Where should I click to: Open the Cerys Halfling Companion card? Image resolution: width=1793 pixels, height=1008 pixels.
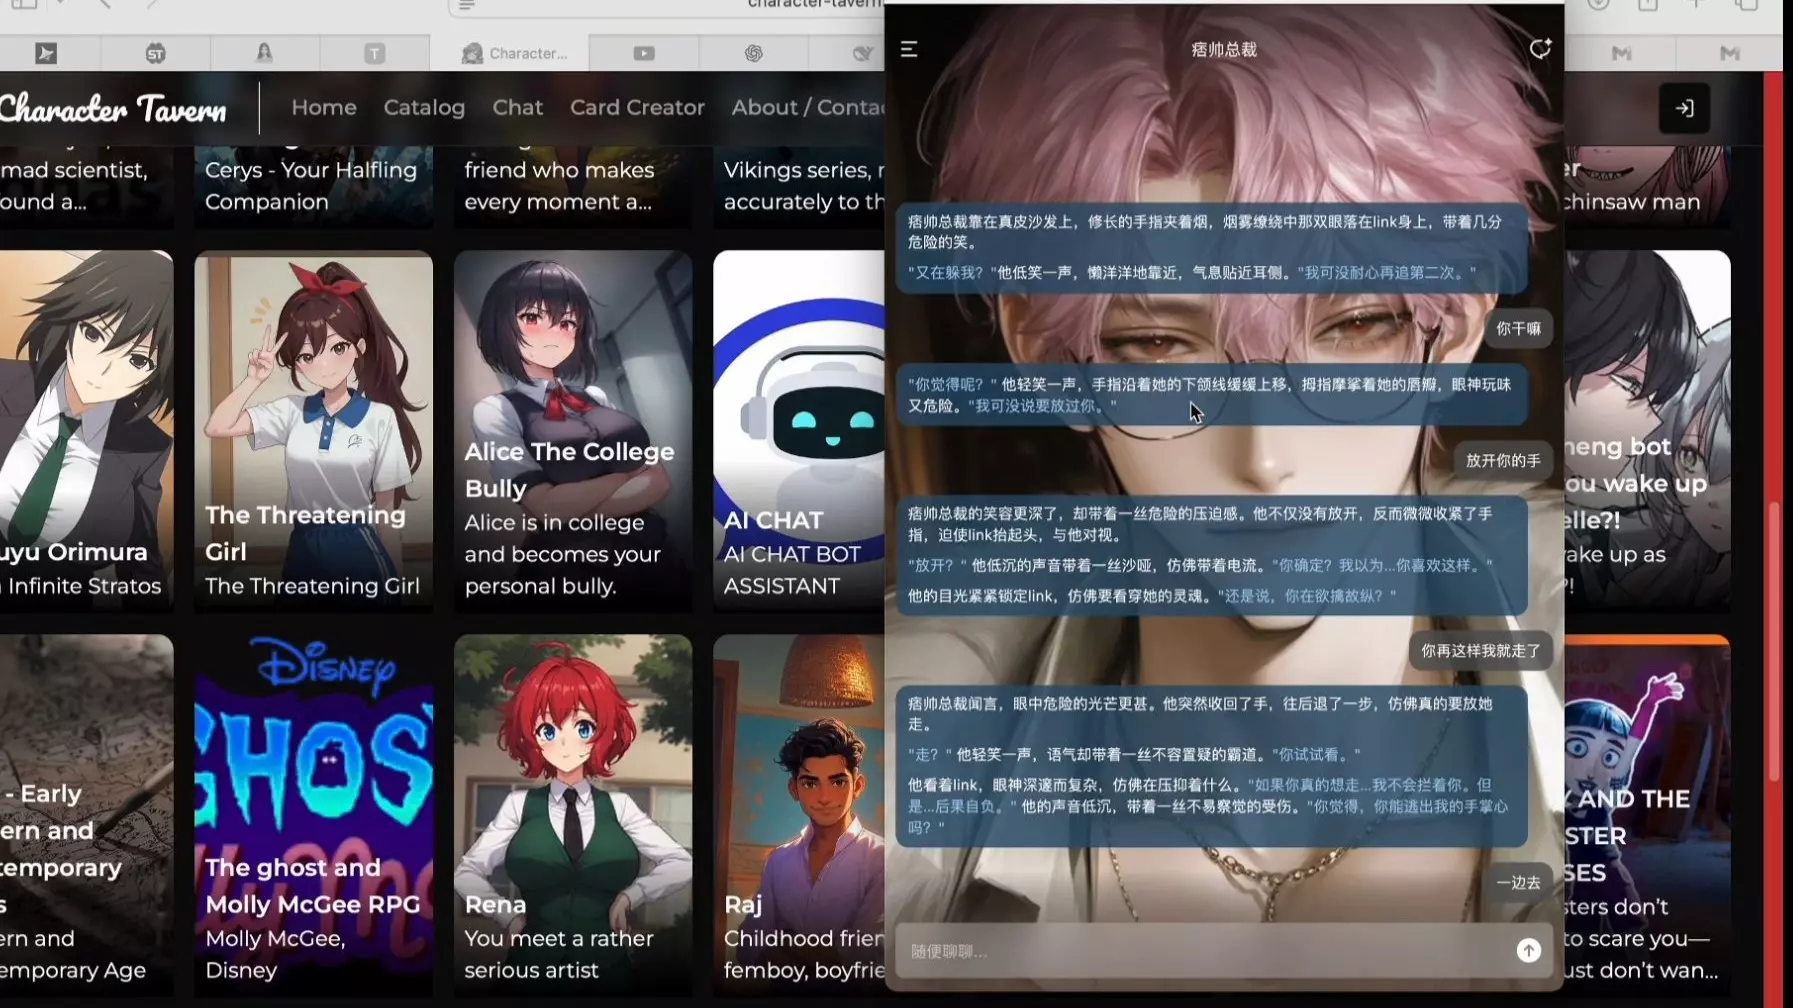point(314,186)
